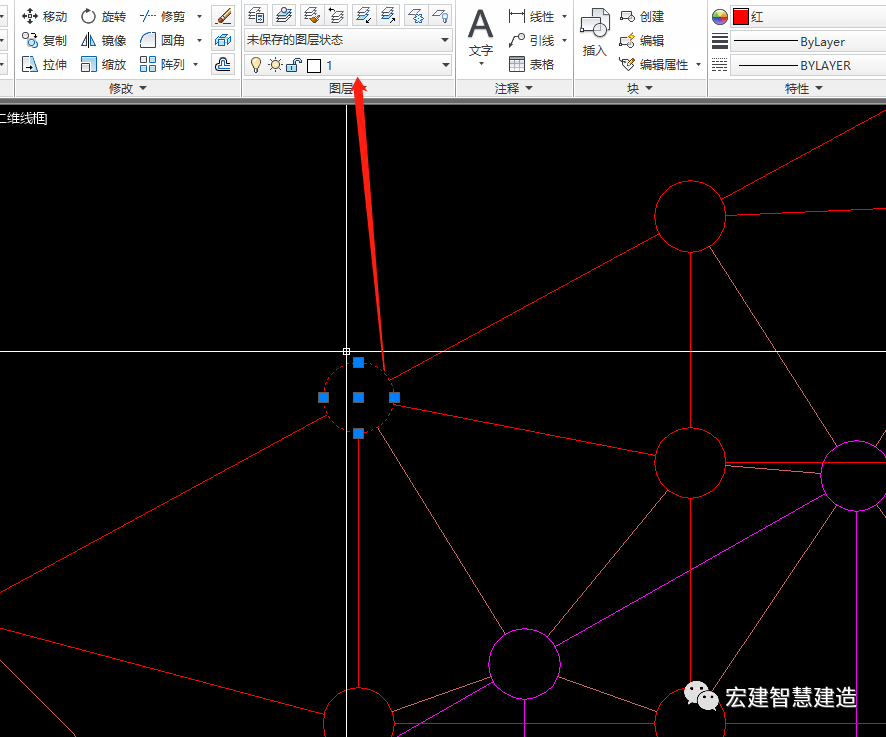
Task: Click the Isolate Layer icon
Action: 363,15
